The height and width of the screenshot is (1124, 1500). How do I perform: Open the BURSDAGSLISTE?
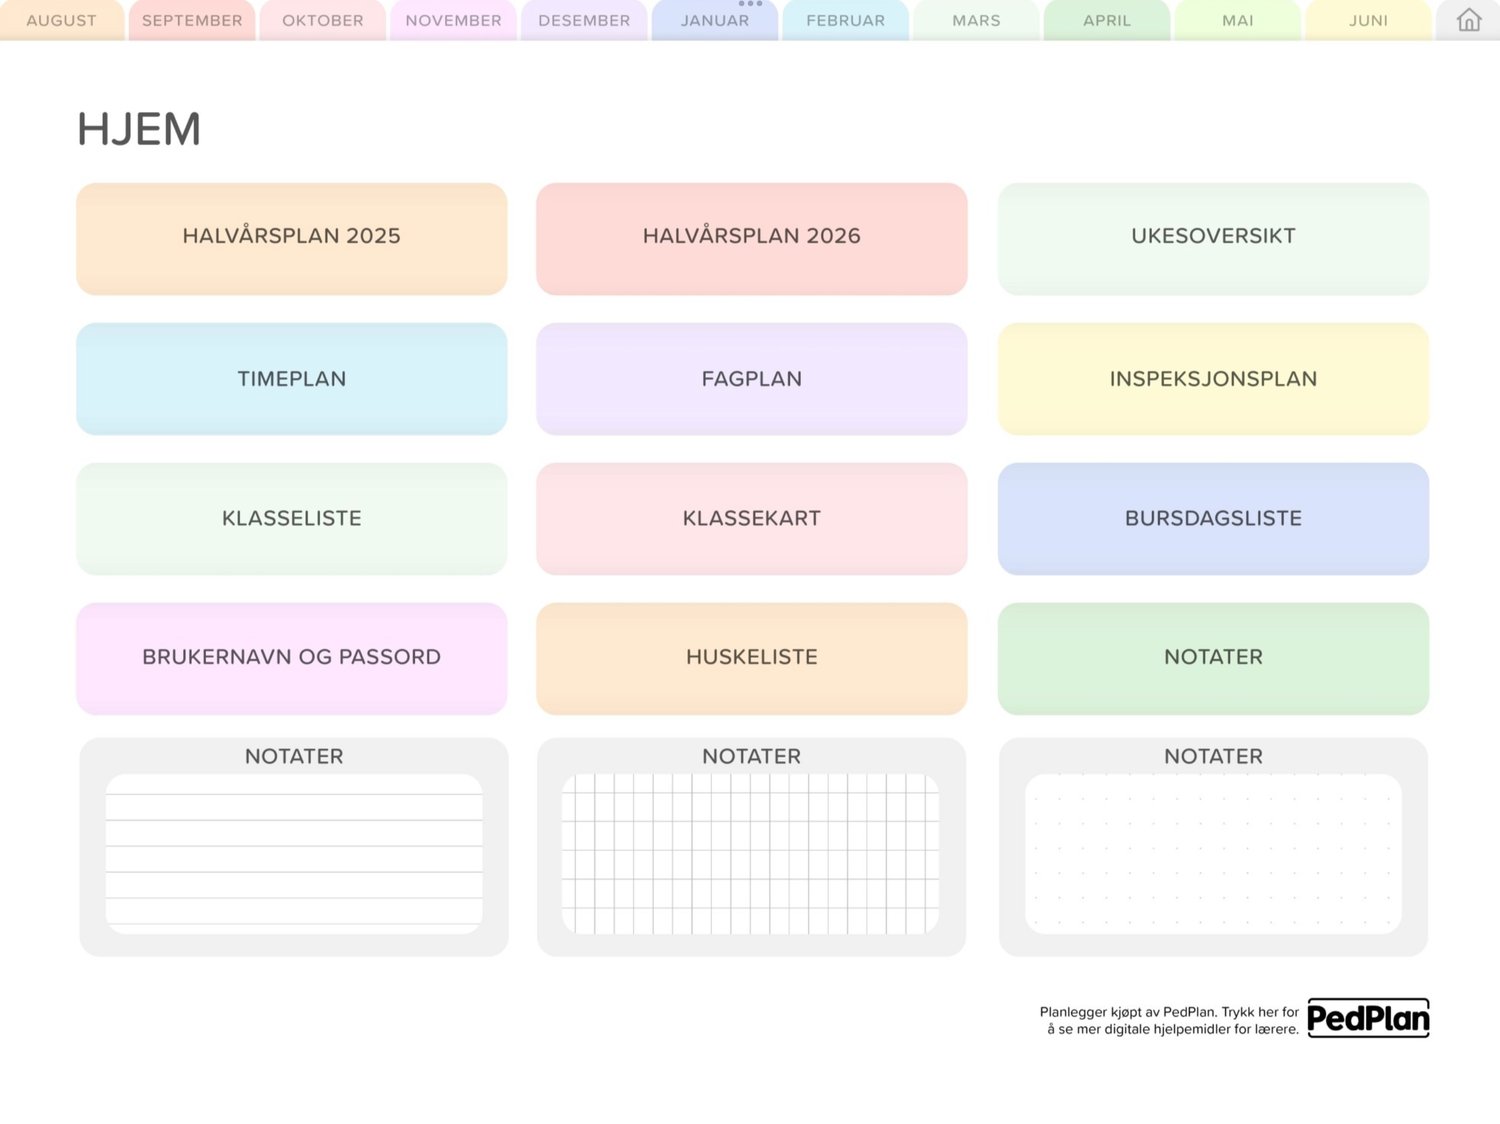click(x=1213, y=518)
